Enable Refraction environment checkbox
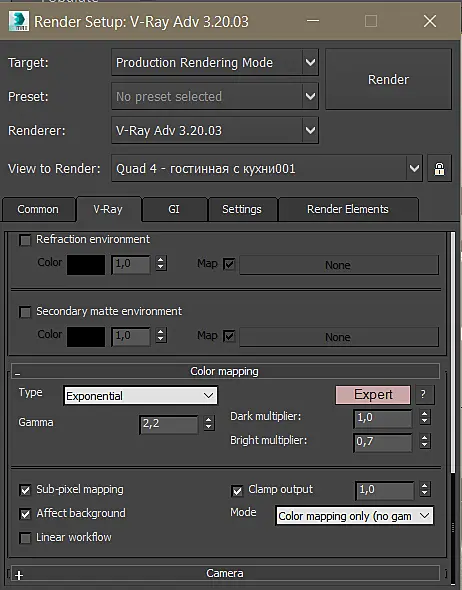Image resolution: width=462 pixels, height=590 pixels. pos(25,240)
